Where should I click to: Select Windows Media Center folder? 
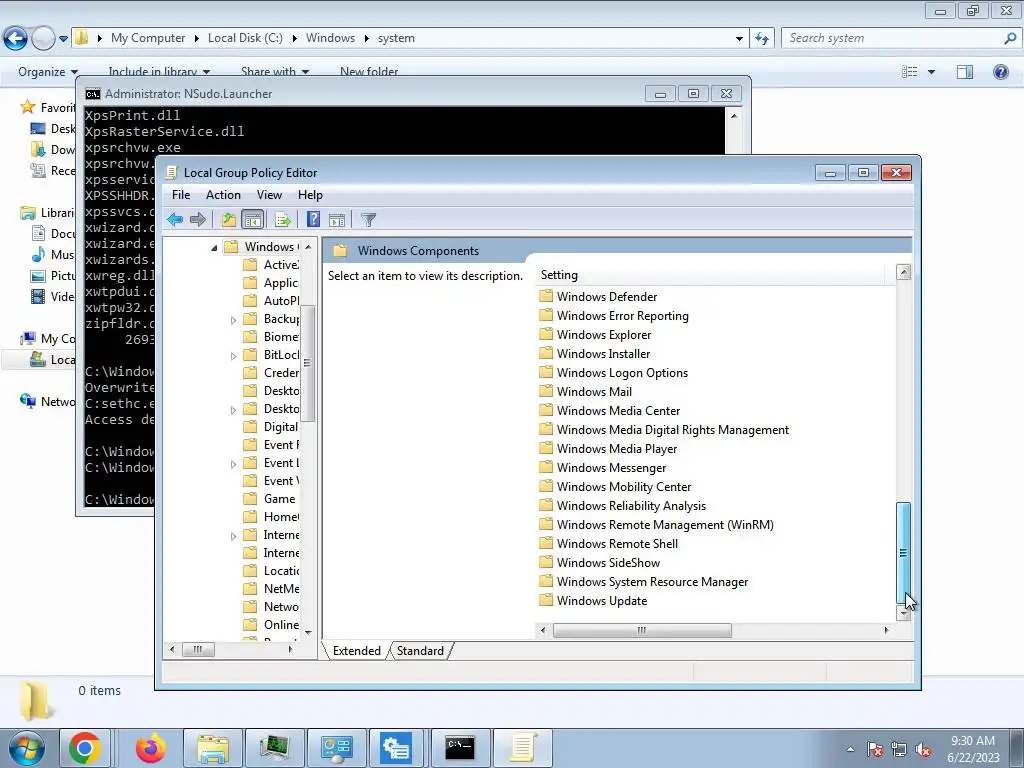pos(610,410)
